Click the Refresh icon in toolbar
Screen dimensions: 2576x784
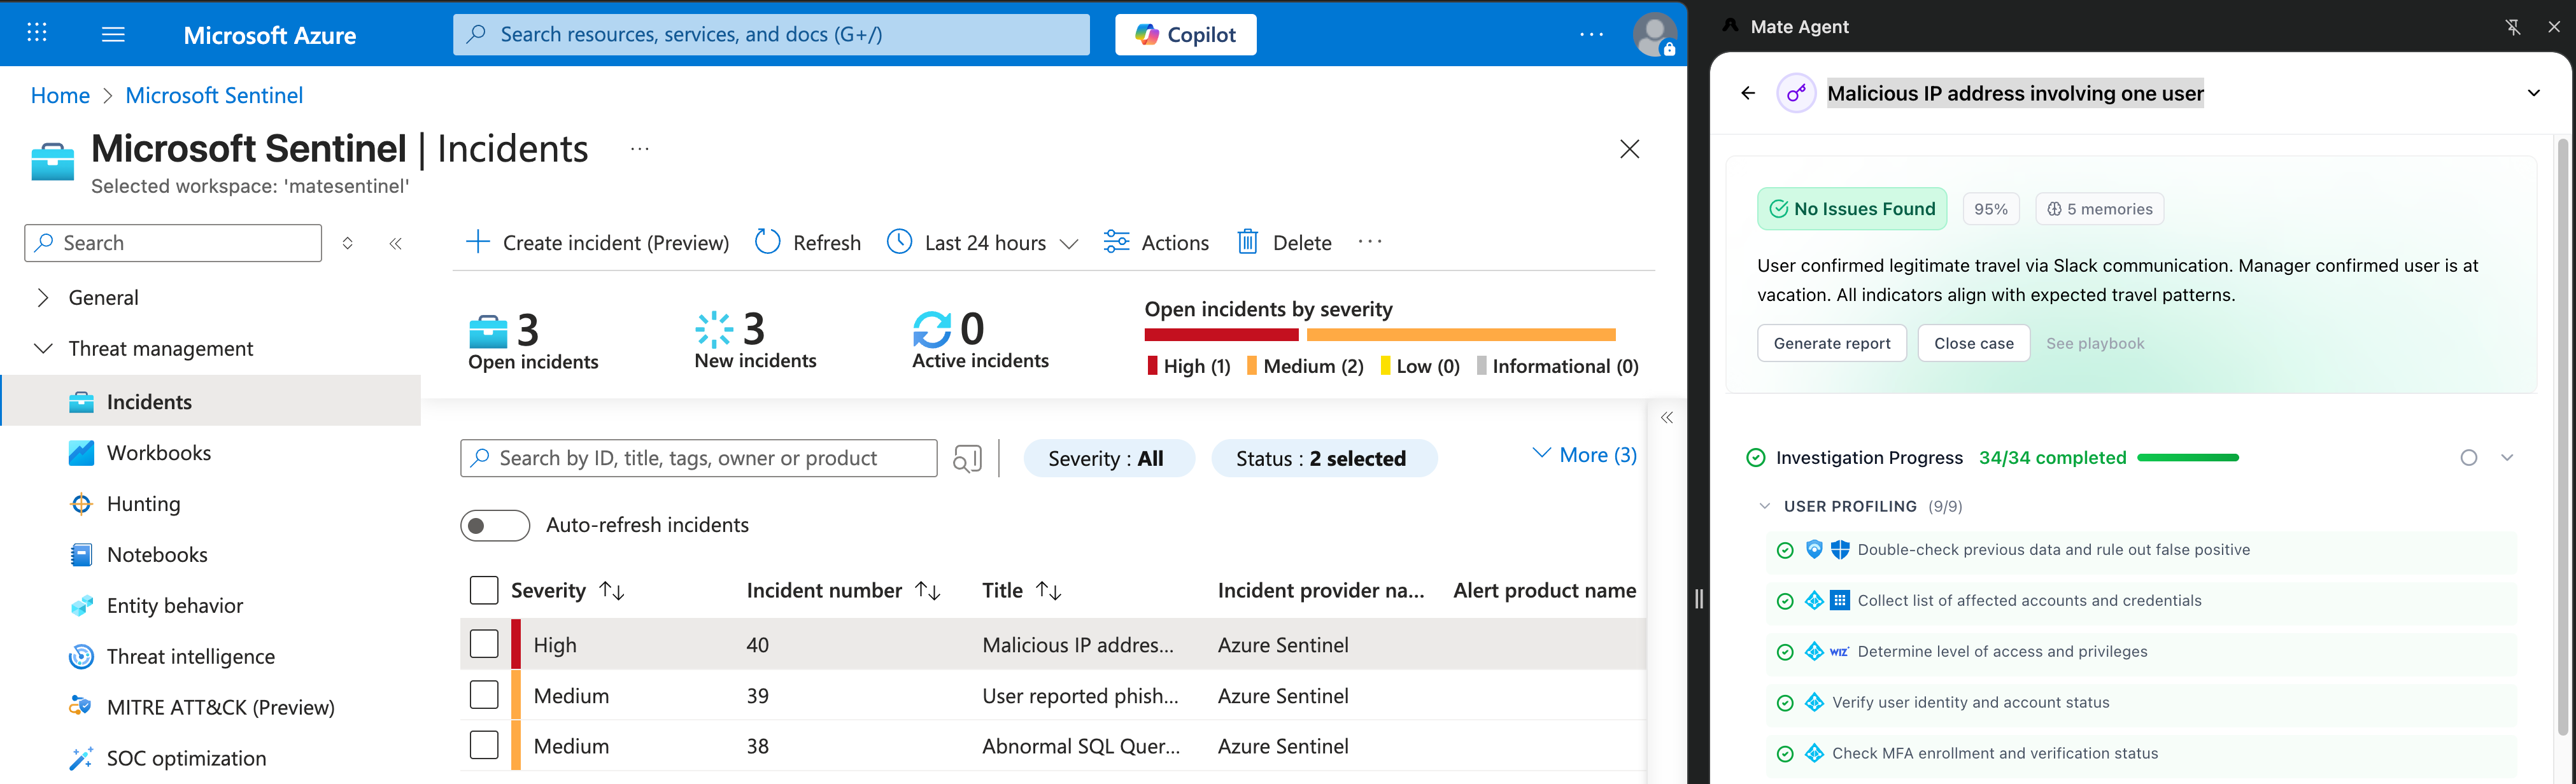click(767, 242)
